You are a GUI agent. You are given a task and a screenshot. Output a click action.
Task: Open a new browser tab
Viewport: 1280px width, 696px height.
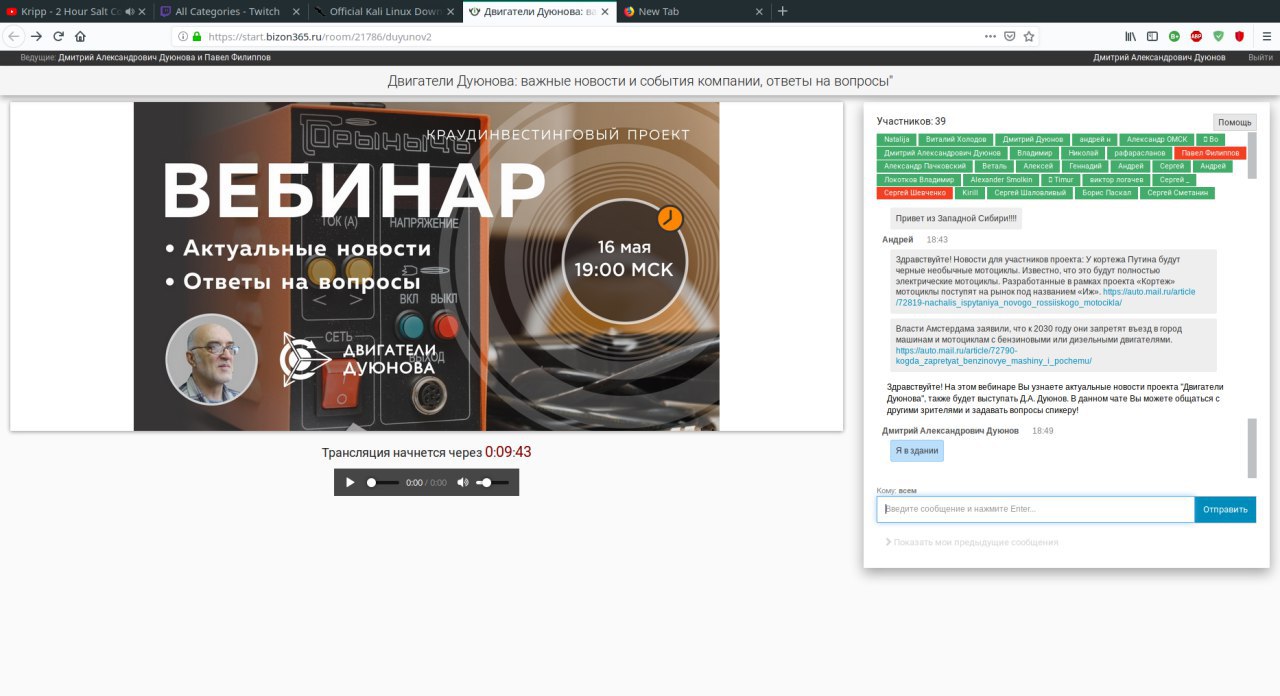coord(782,11)
